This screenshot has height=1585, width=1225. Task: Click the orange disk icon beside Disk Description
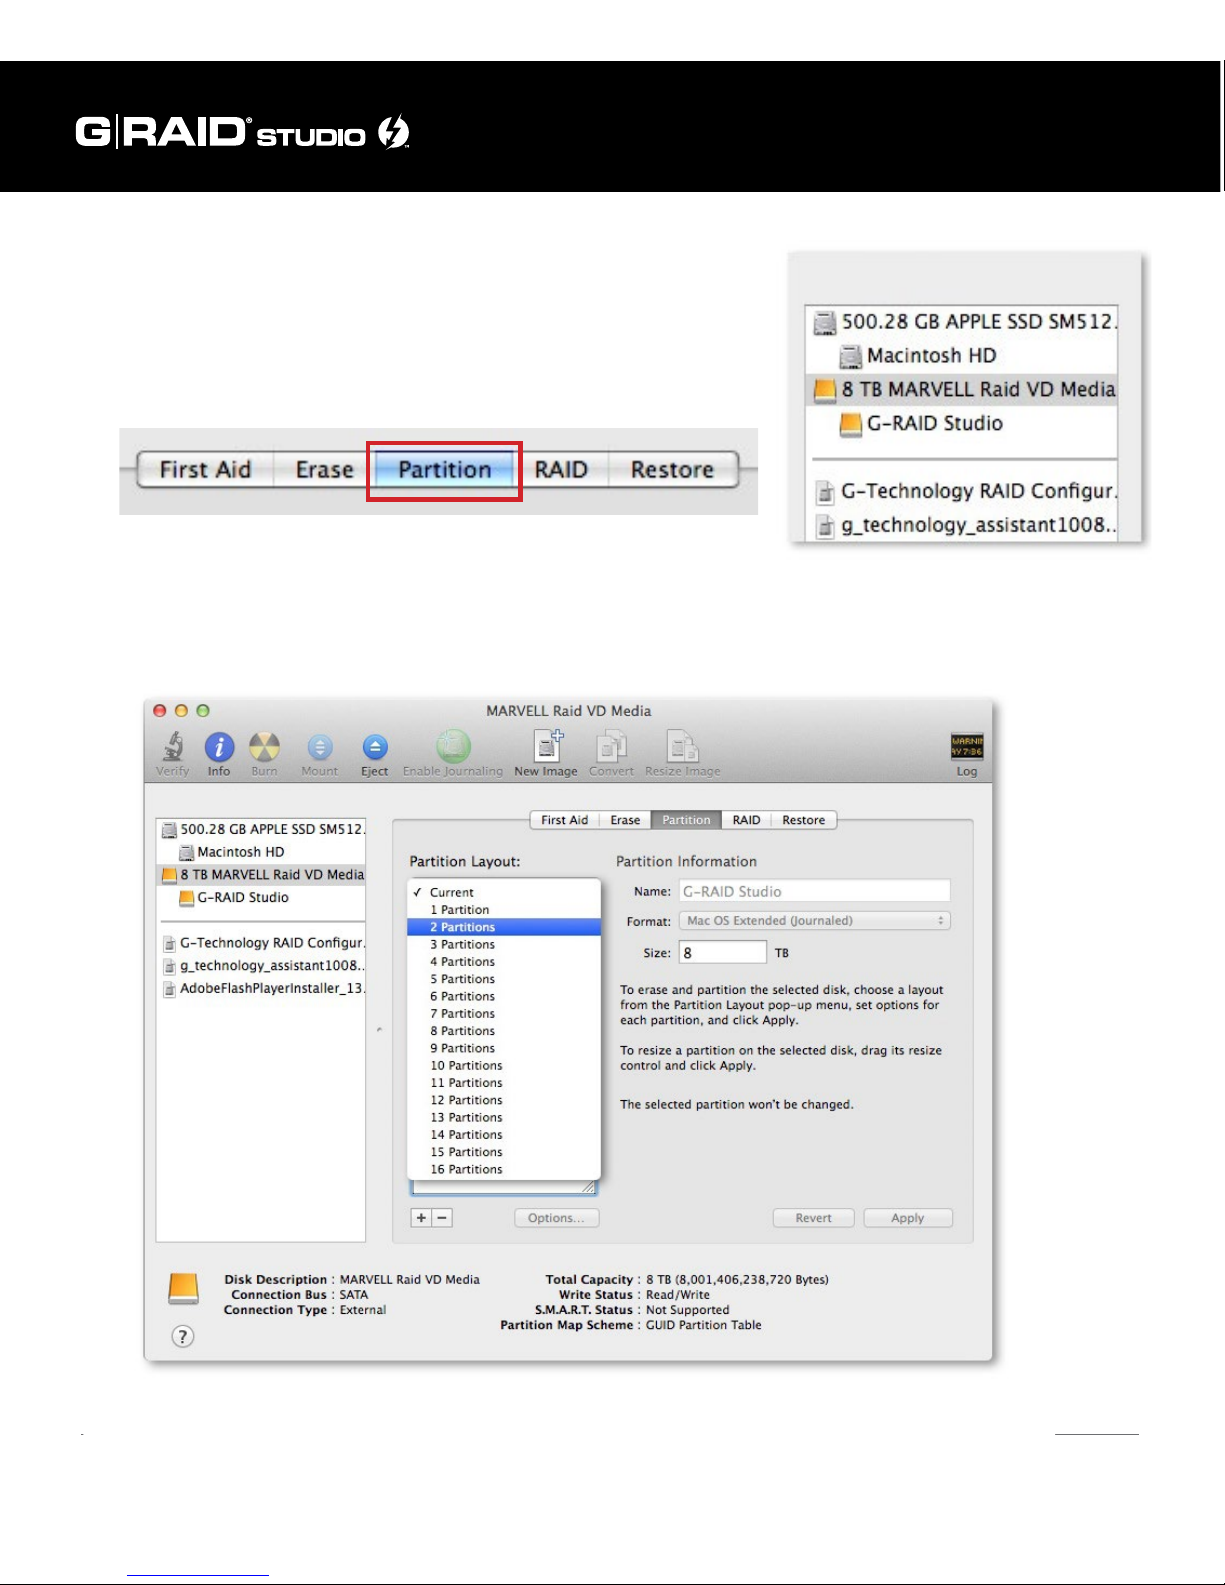[x=183, y=1289]
